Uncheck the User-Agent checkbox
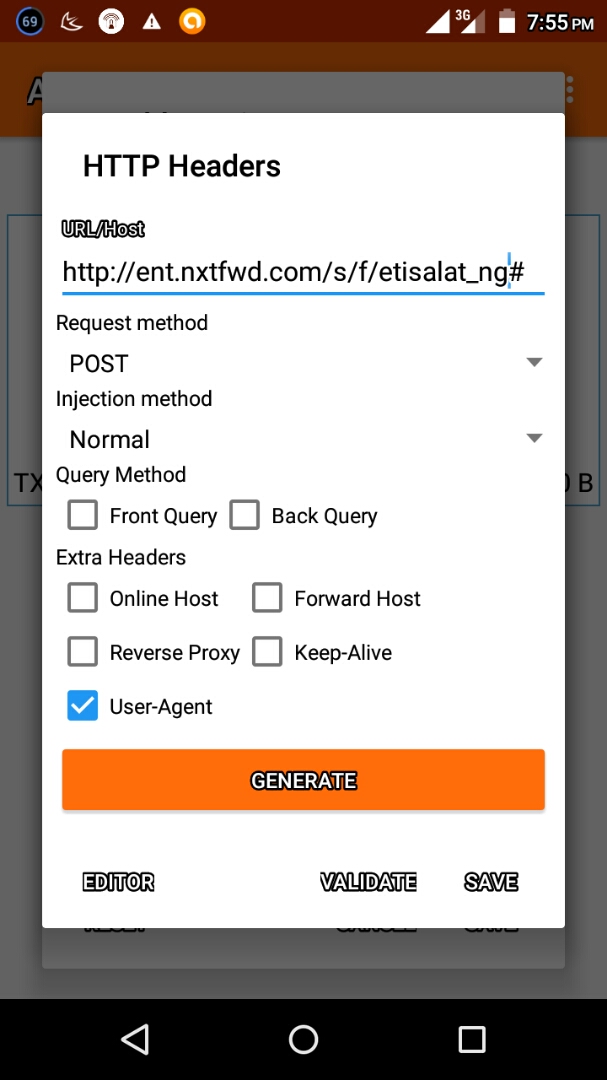607x1080 pixels. pyautogui.click(x=83, y=706)
